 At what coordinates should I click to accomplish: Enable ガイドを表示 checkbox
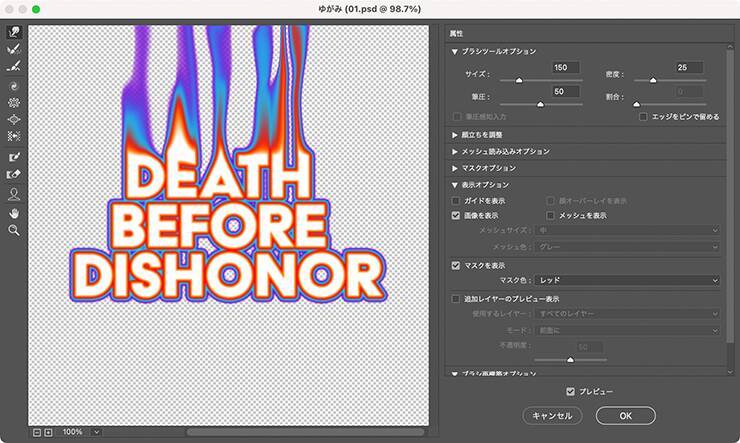[455, 201]
